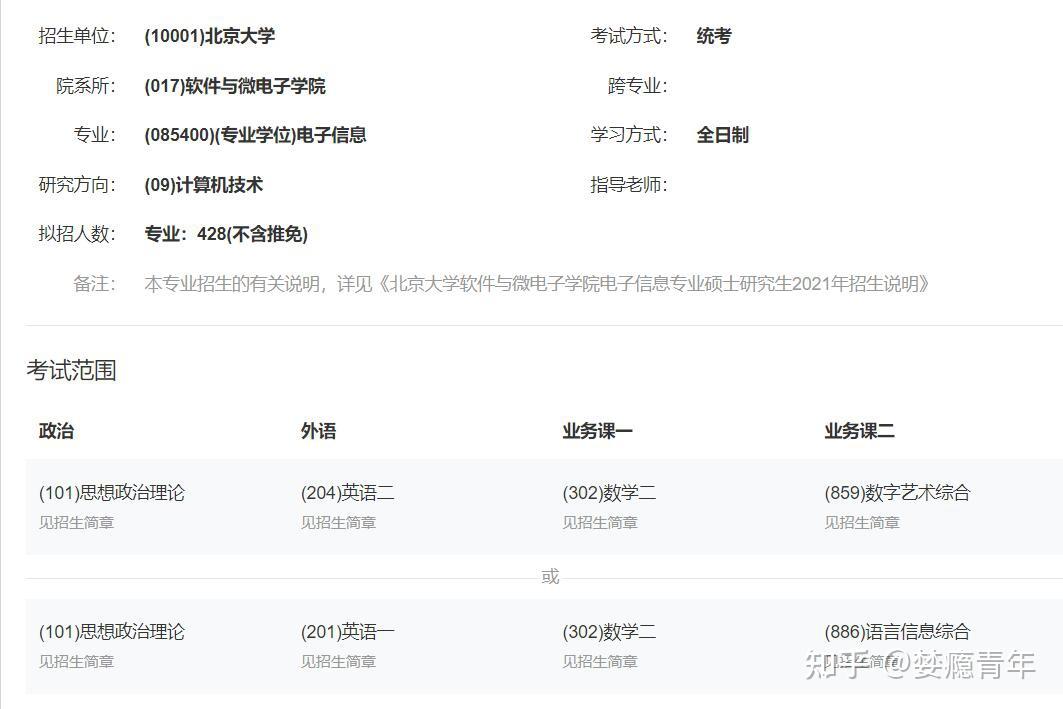Click the 备注 field label
Viewport: 1063px width, 709px height.
(95, 283)
